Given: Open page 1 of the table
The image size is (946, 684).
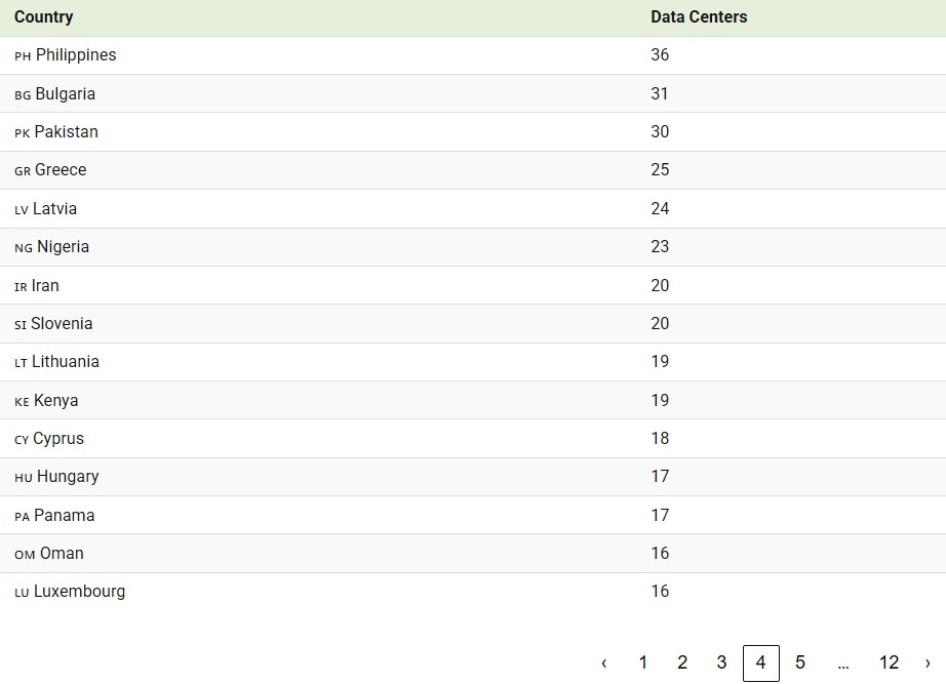Looking at the screenshot, I should coord(643,663).
